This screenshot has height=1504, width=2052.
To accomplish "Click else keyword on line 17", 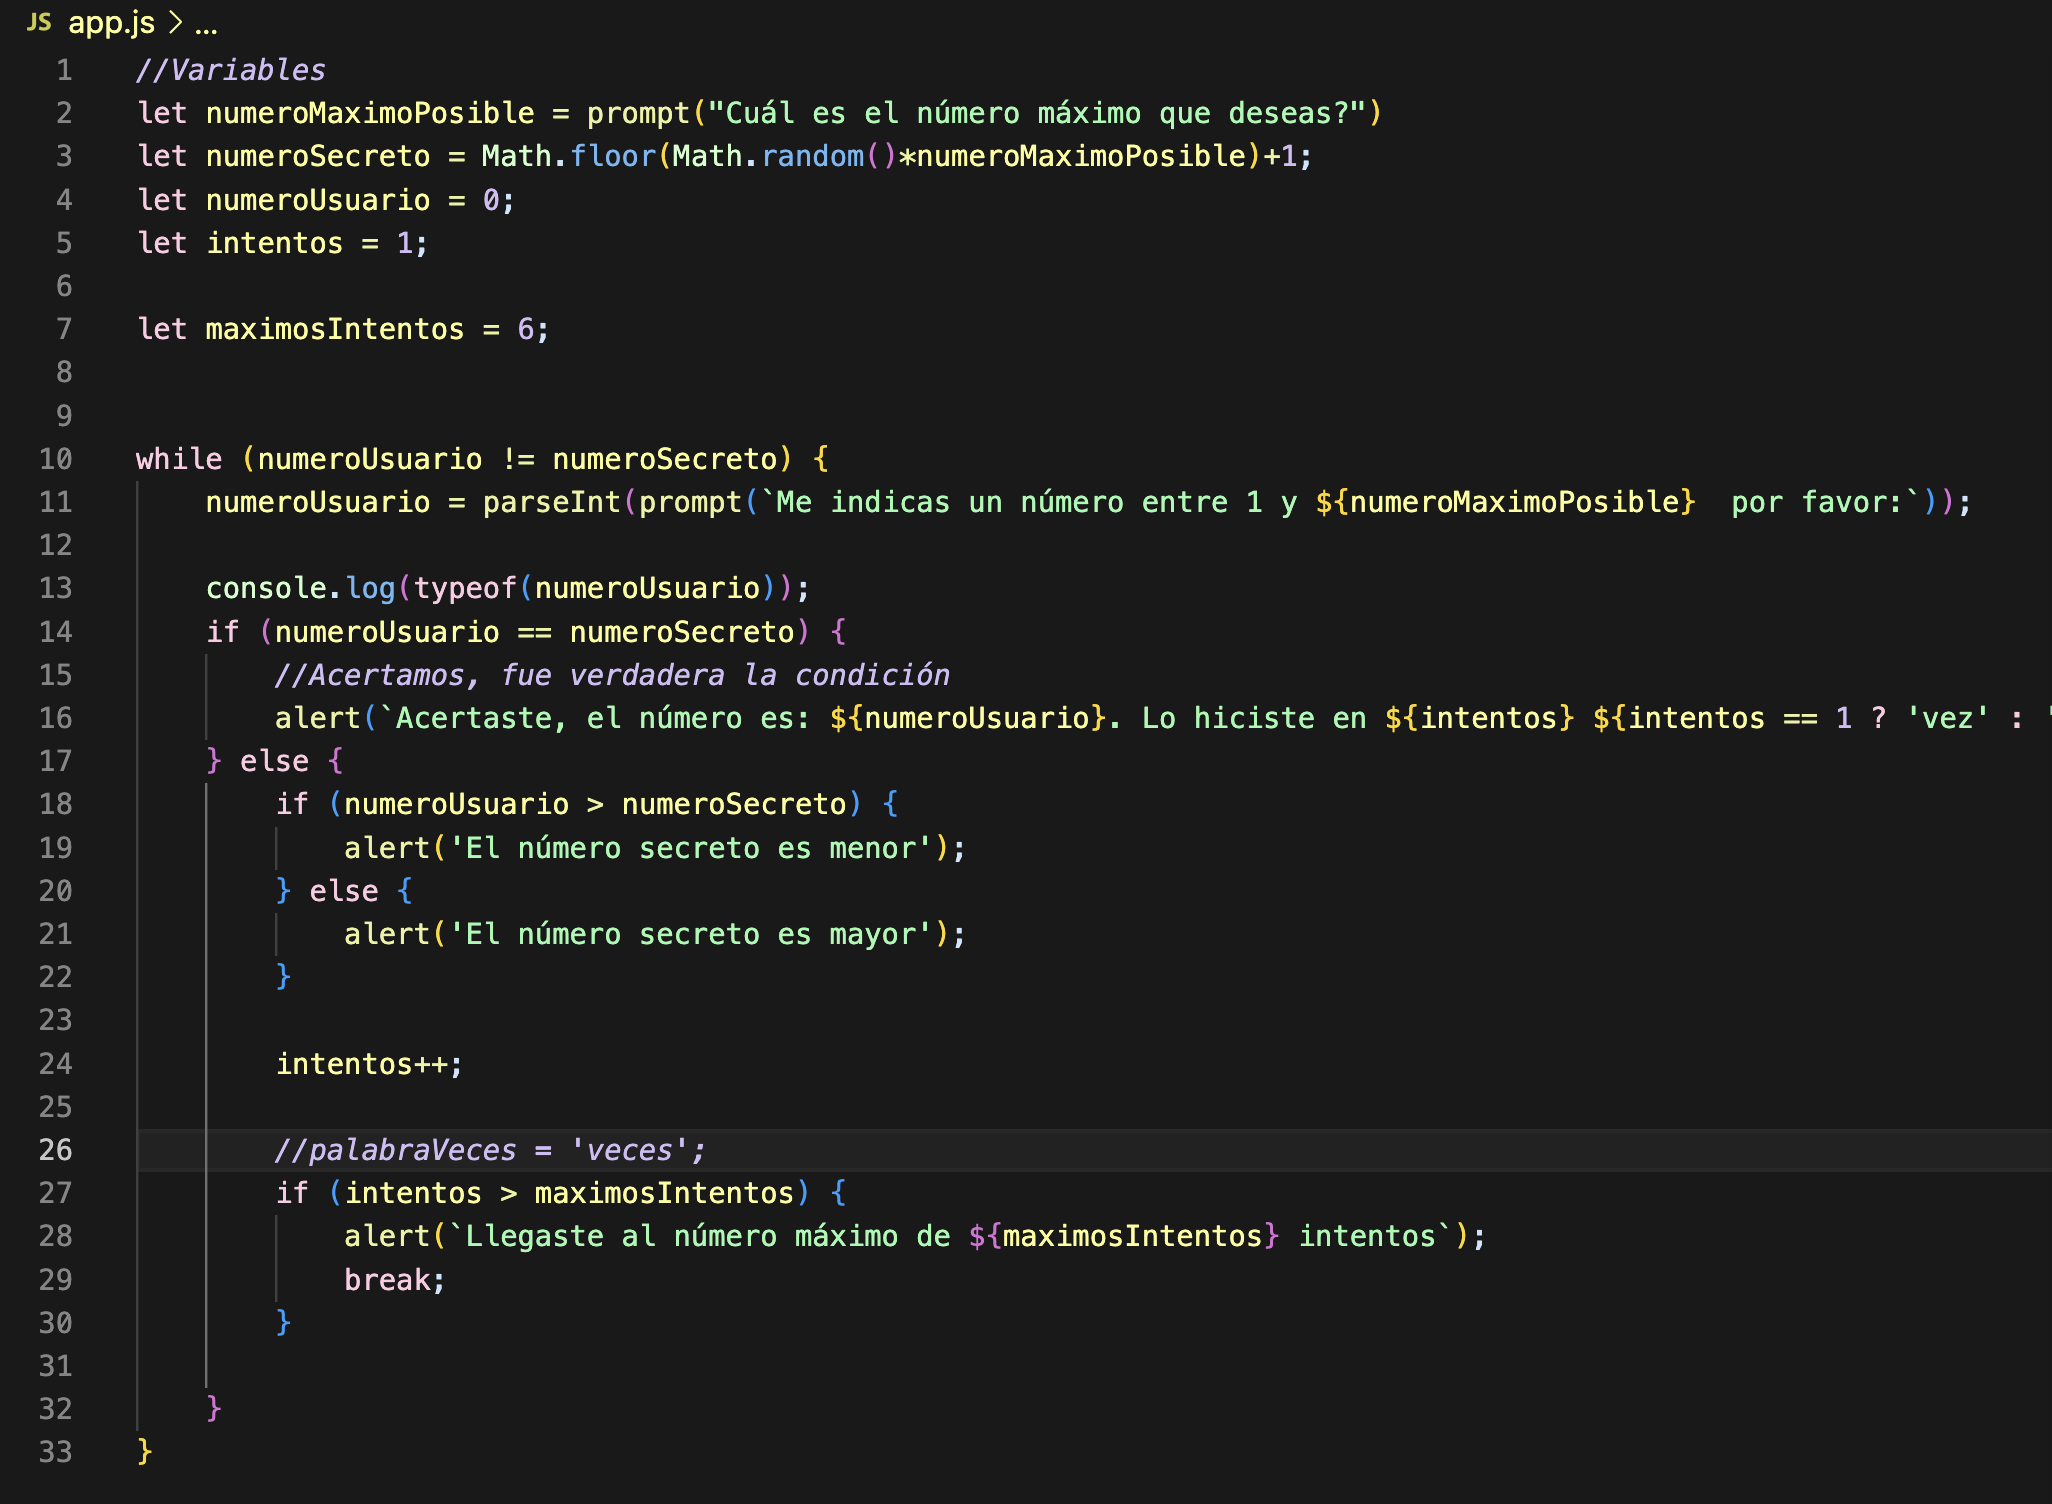I will click(274, 761).
